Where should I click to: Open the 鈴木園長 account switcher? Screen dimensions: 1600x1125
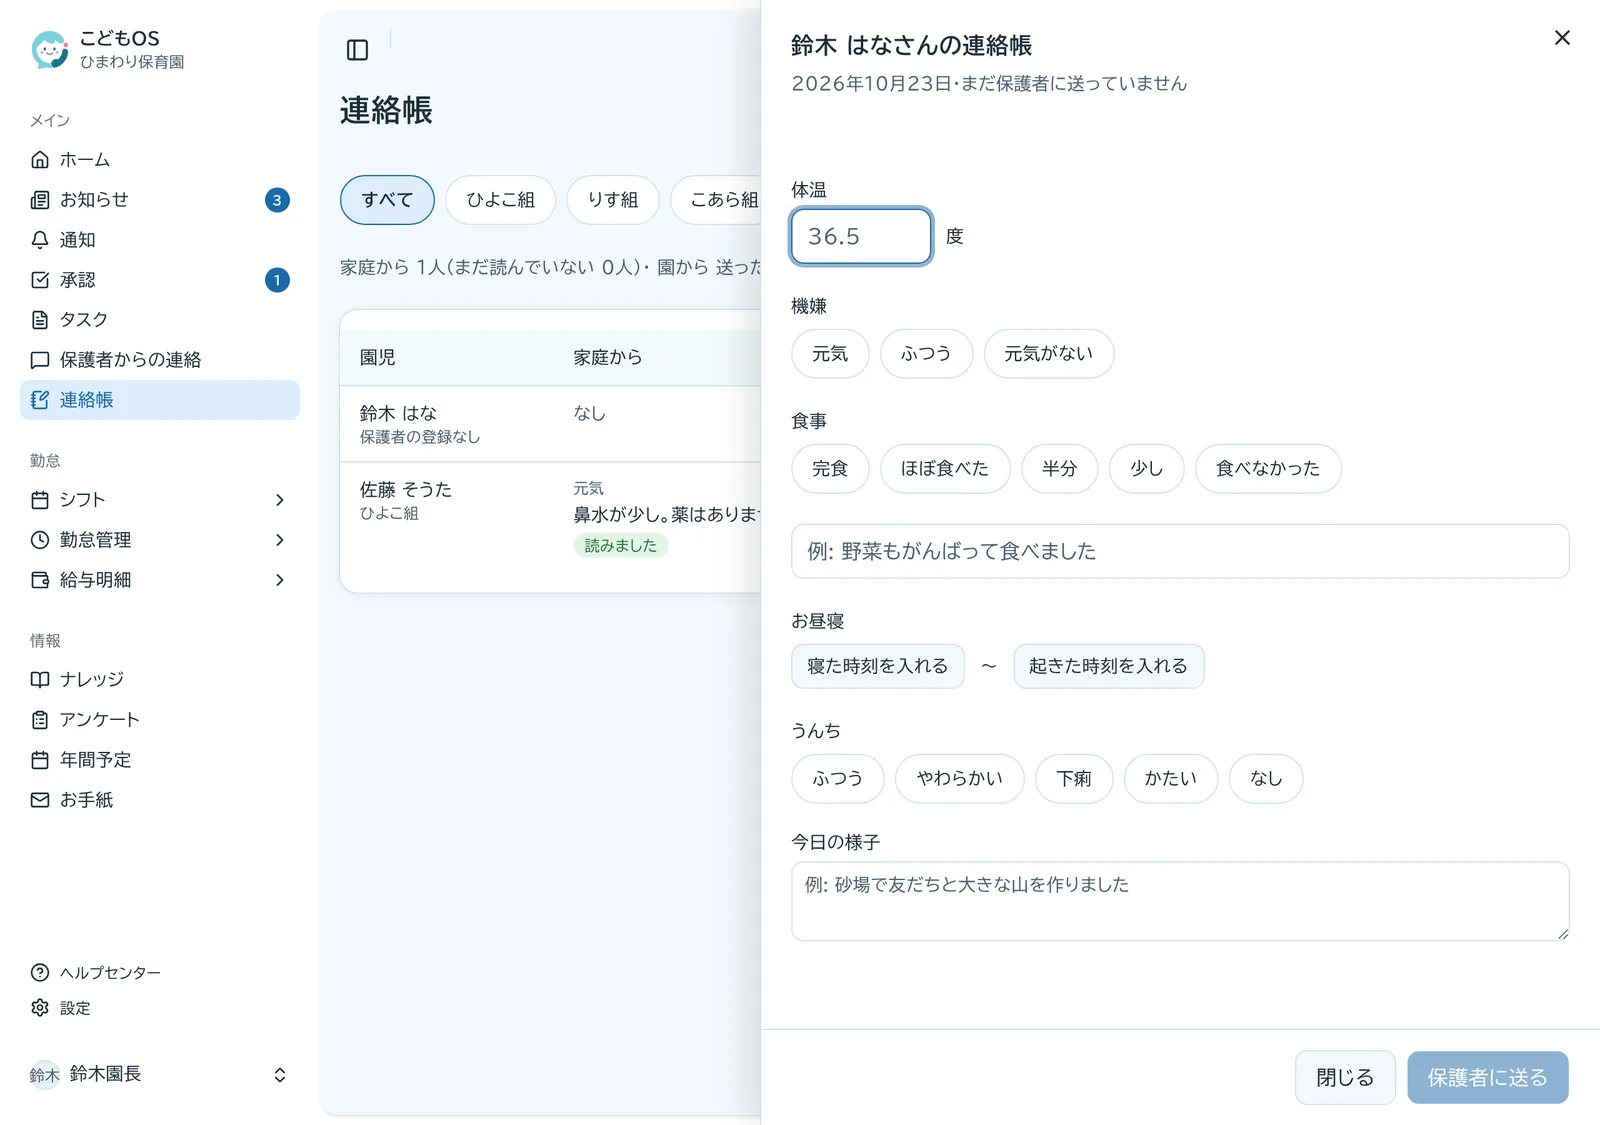click(160, 1075)
